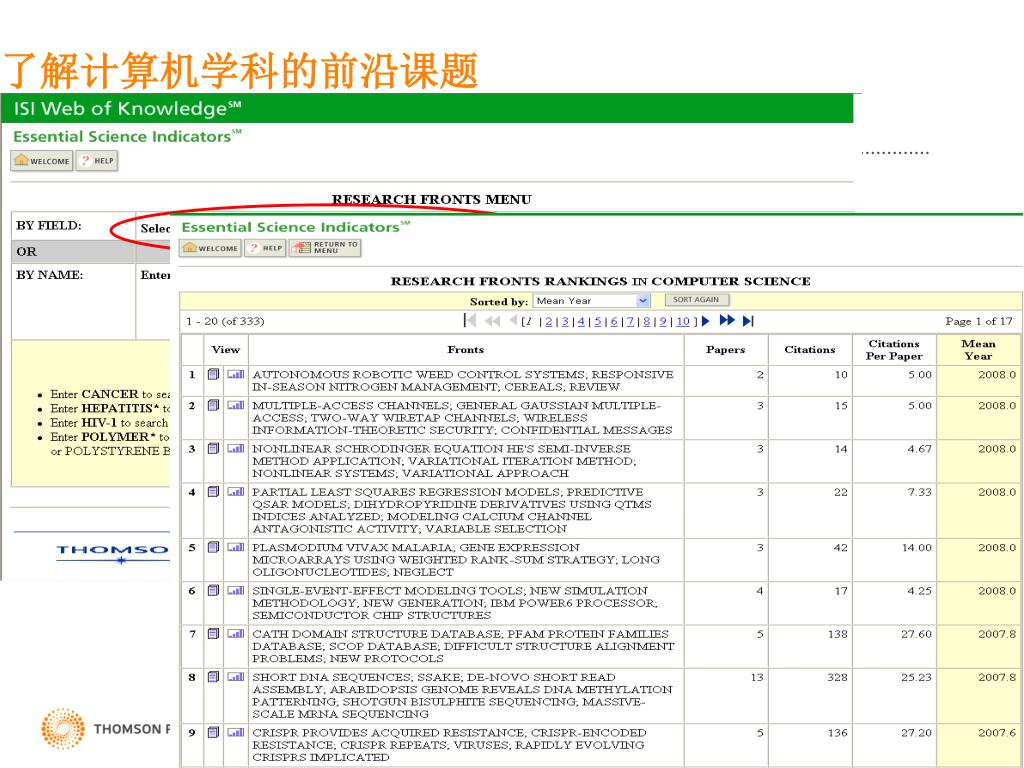The height and width of the screenshot is (768, 1024).
Task: Open document view icon for row 7
Action: (214, 633)
